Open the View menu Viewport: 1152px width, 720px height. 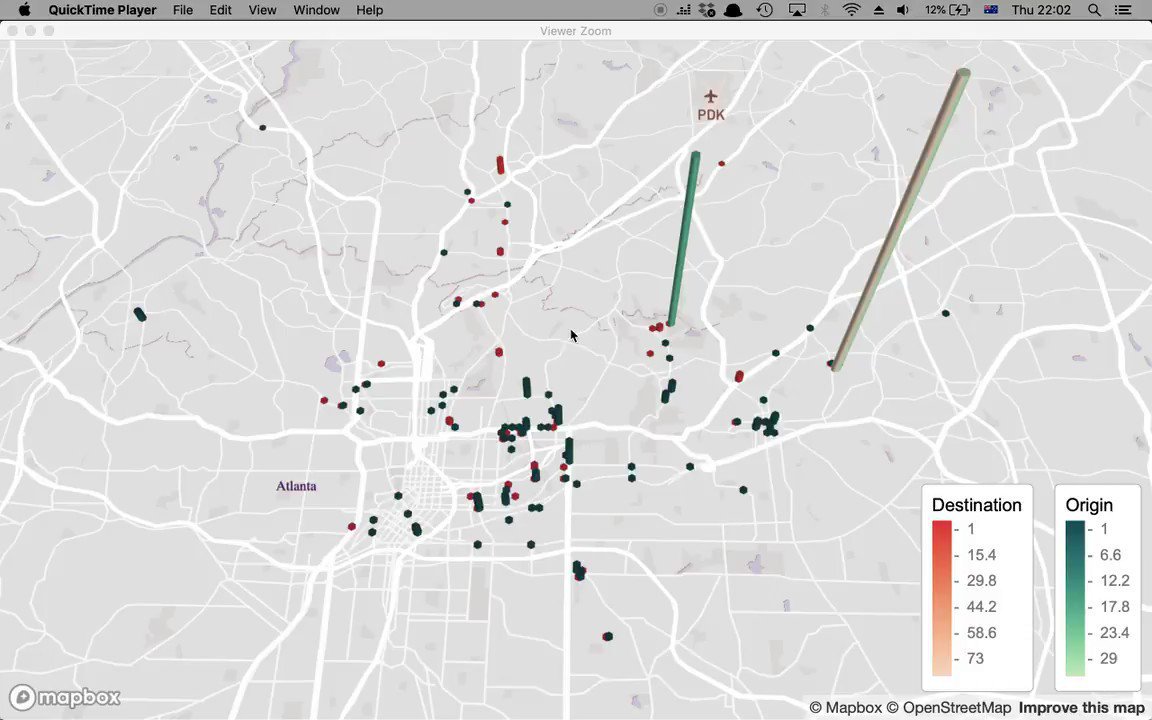[262, 10]
